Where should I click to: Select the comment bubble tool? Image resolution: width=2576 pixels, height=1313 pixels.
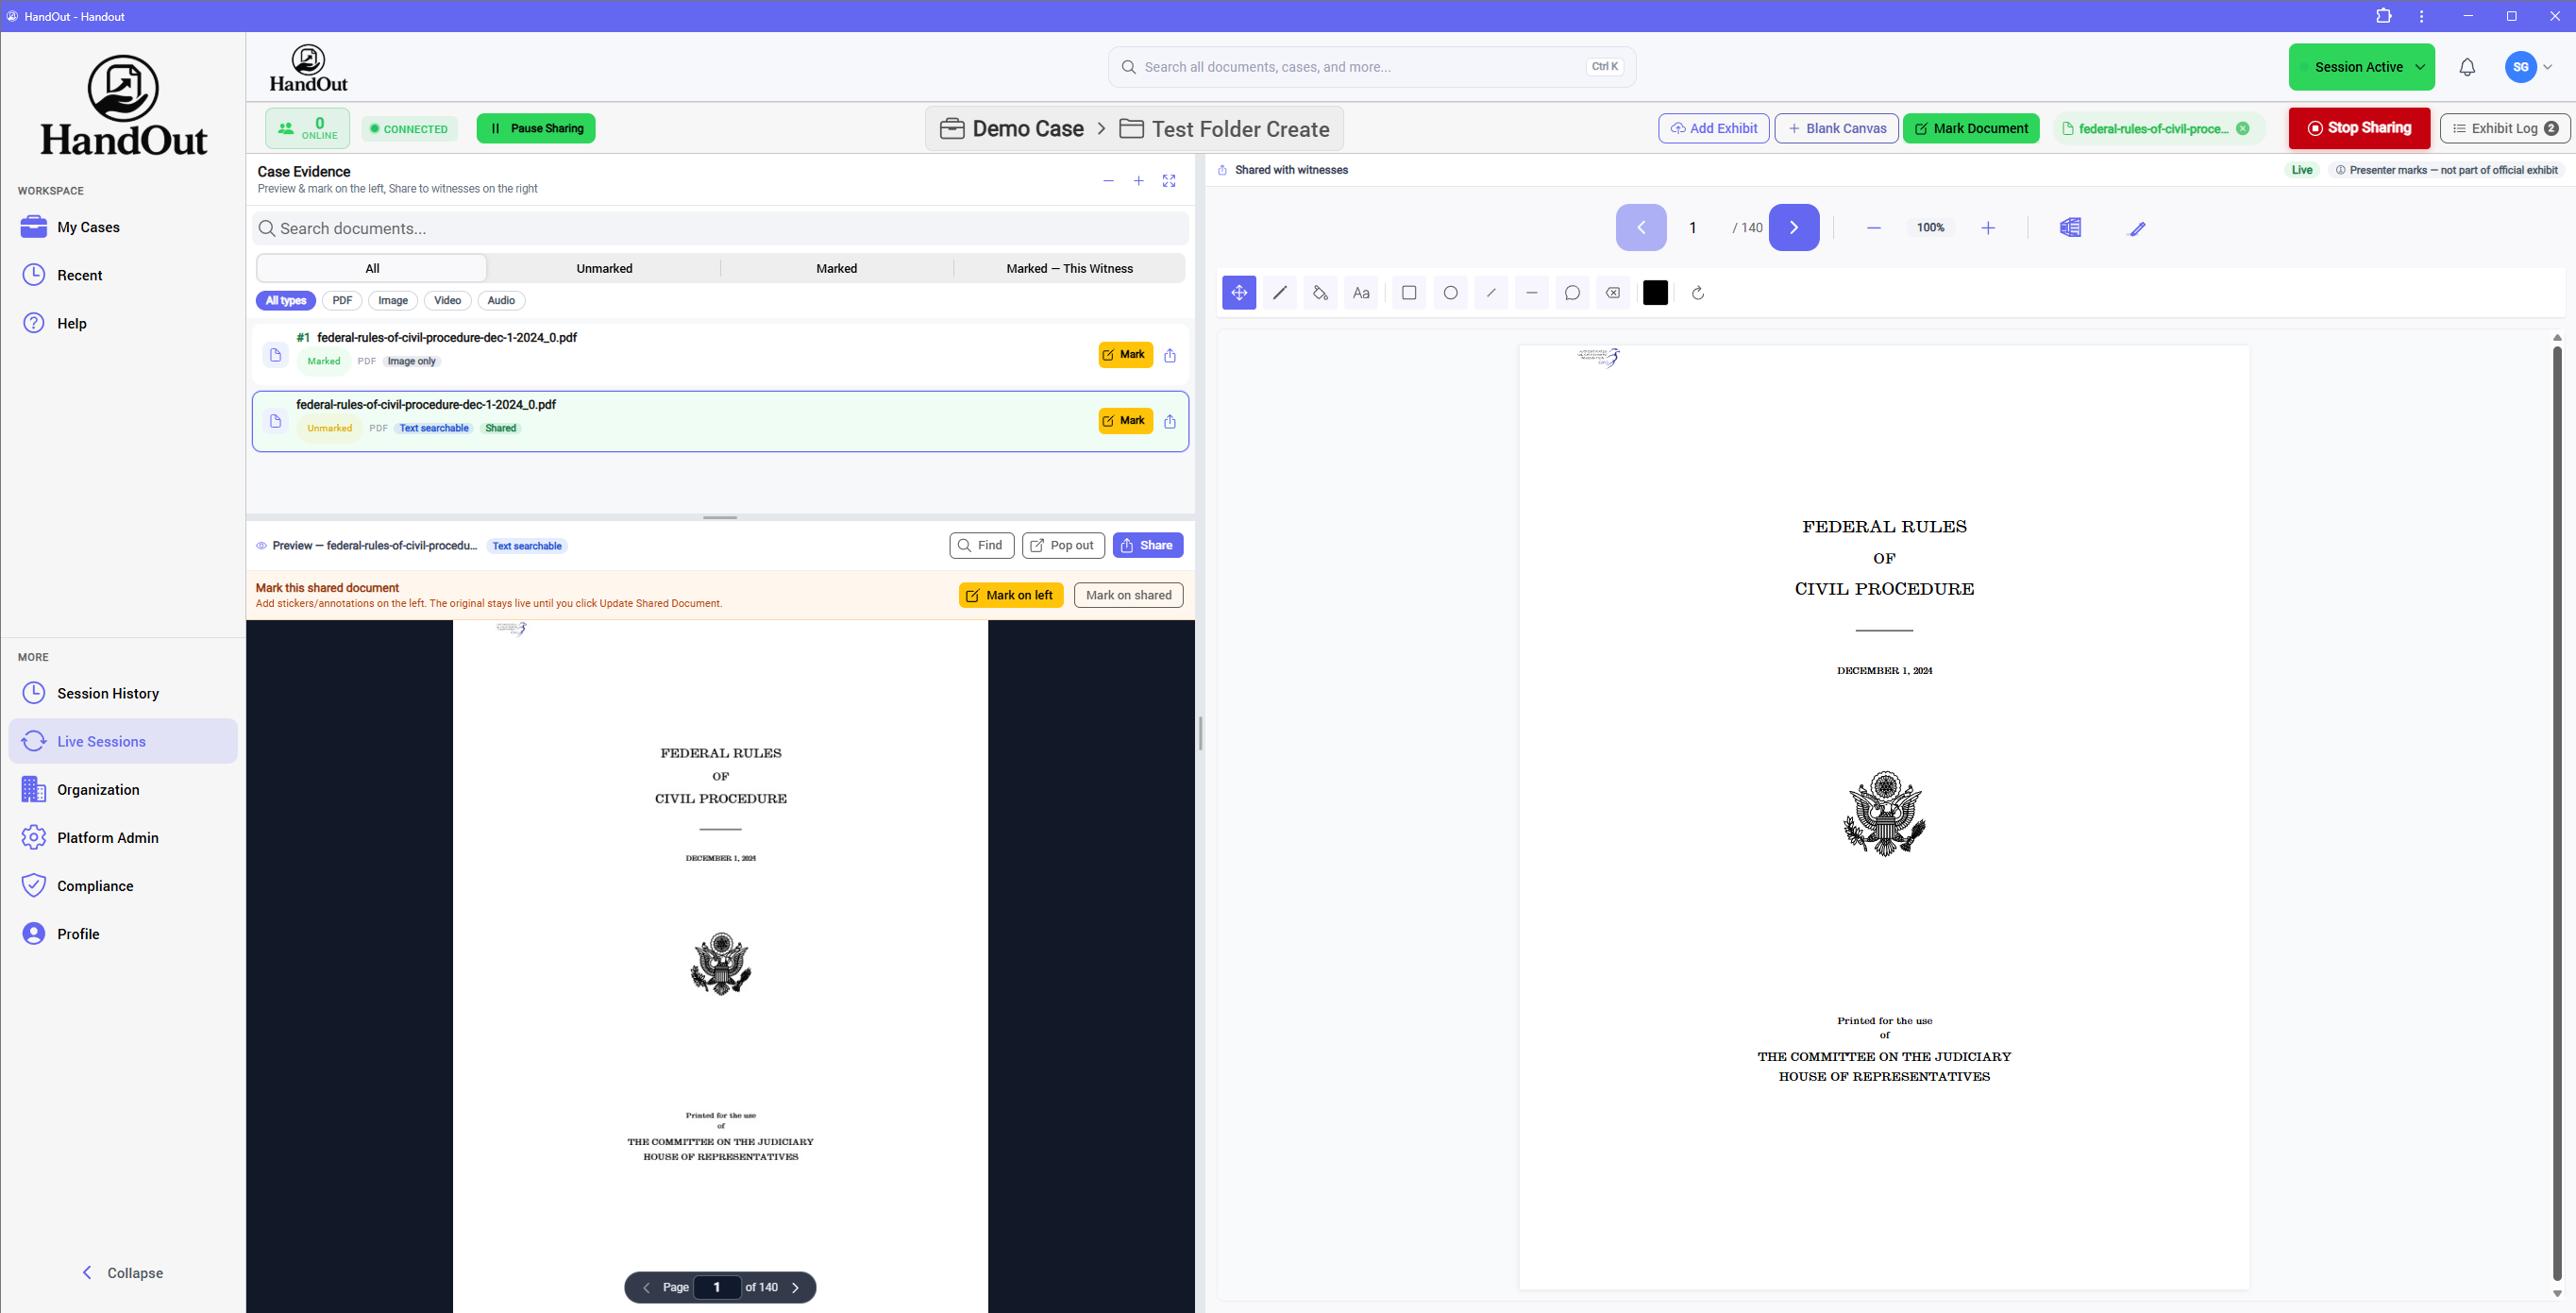tap(1572, 293)
